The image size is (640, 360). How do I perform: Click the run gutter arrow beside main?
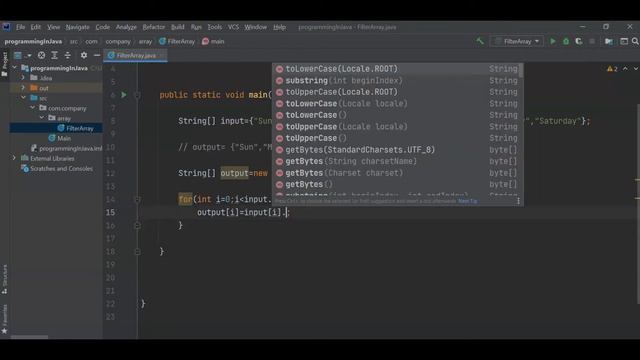pos(124,95)
